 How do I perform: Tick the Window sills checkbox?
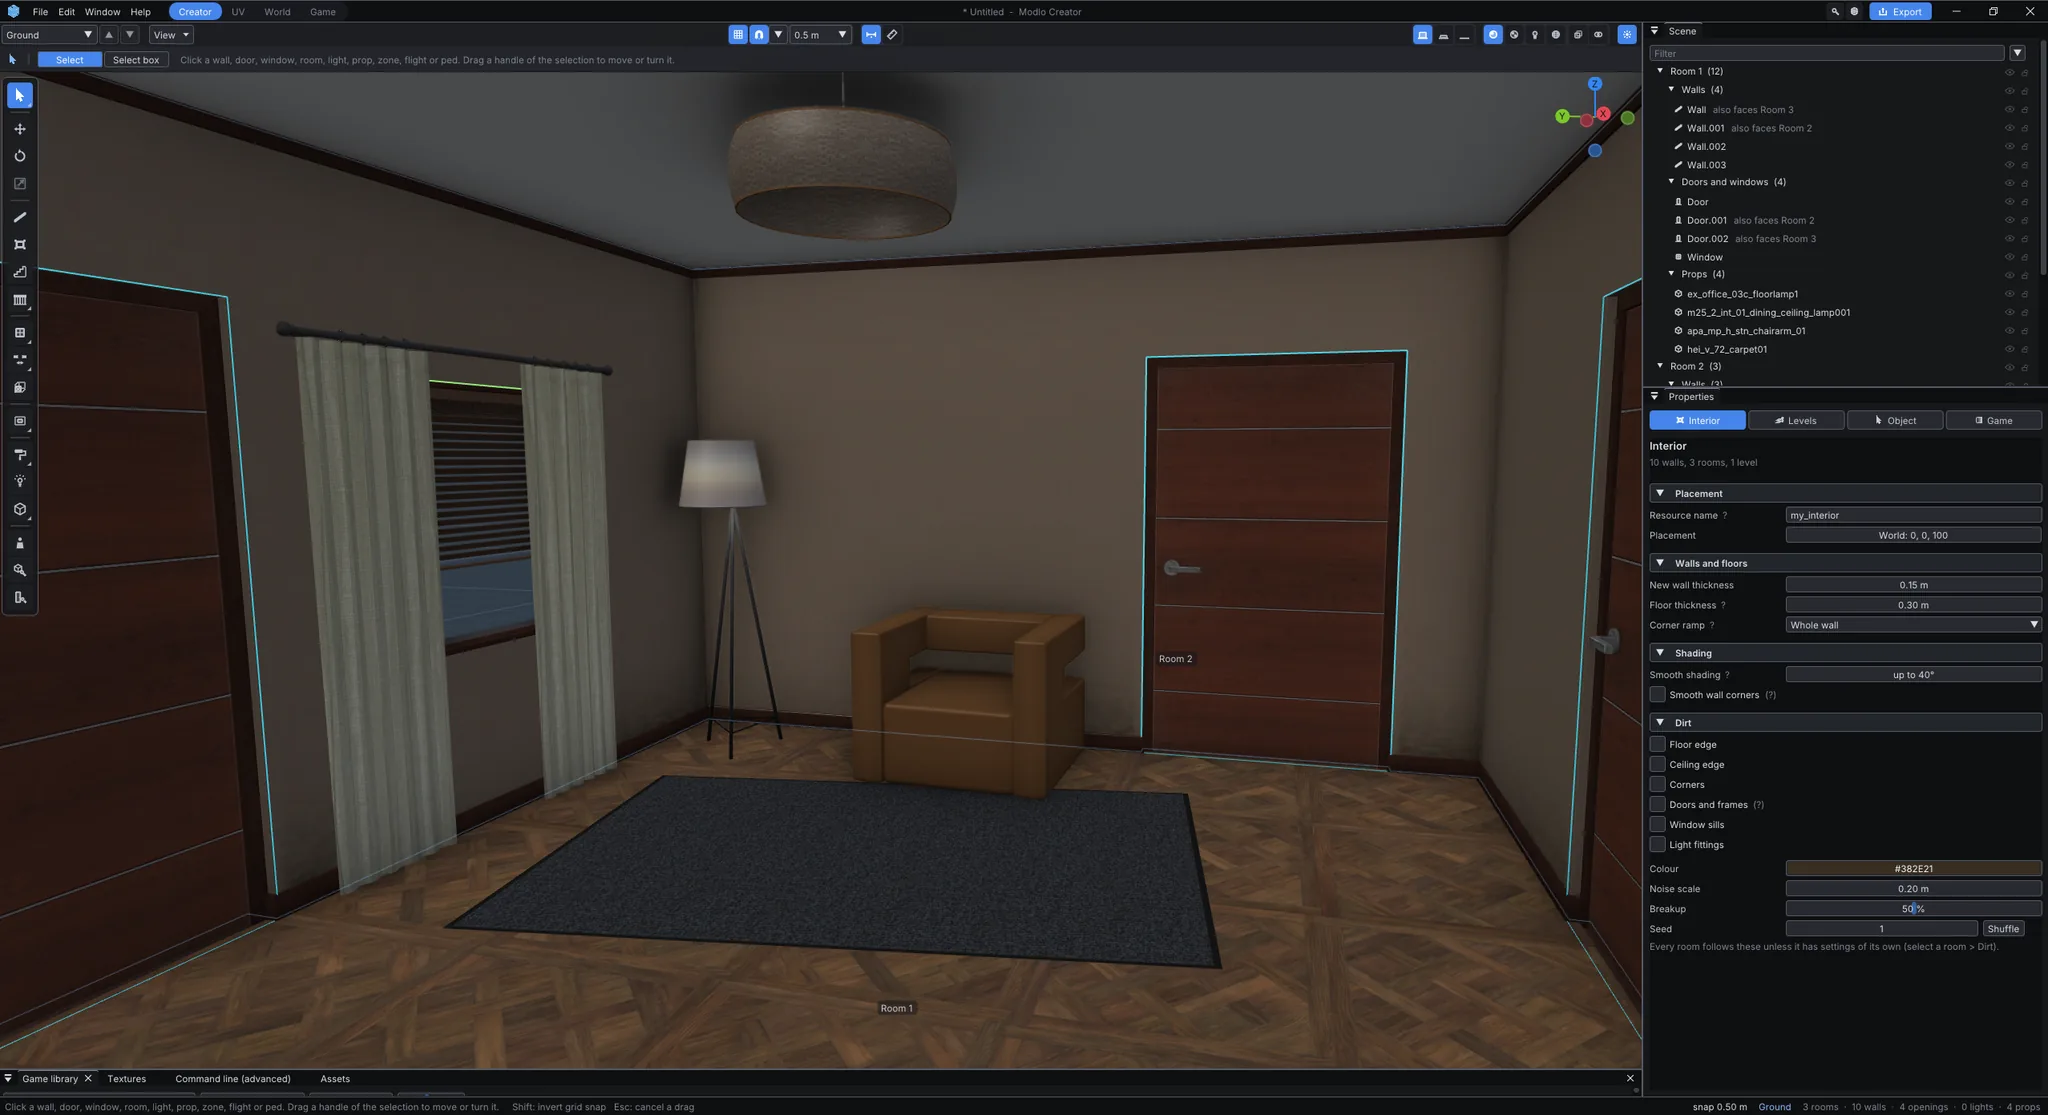click(x=1658, y=825)
